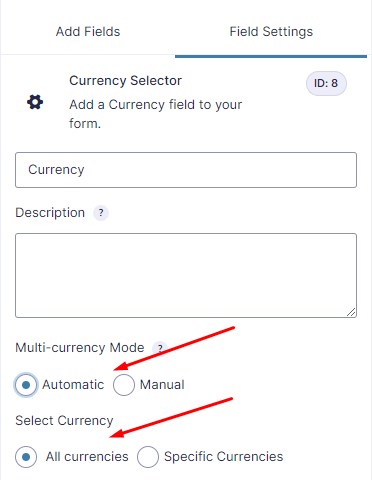Choose the Specific Currencies radio circle
The image size is (372, 480).
(x=148, y=457)
